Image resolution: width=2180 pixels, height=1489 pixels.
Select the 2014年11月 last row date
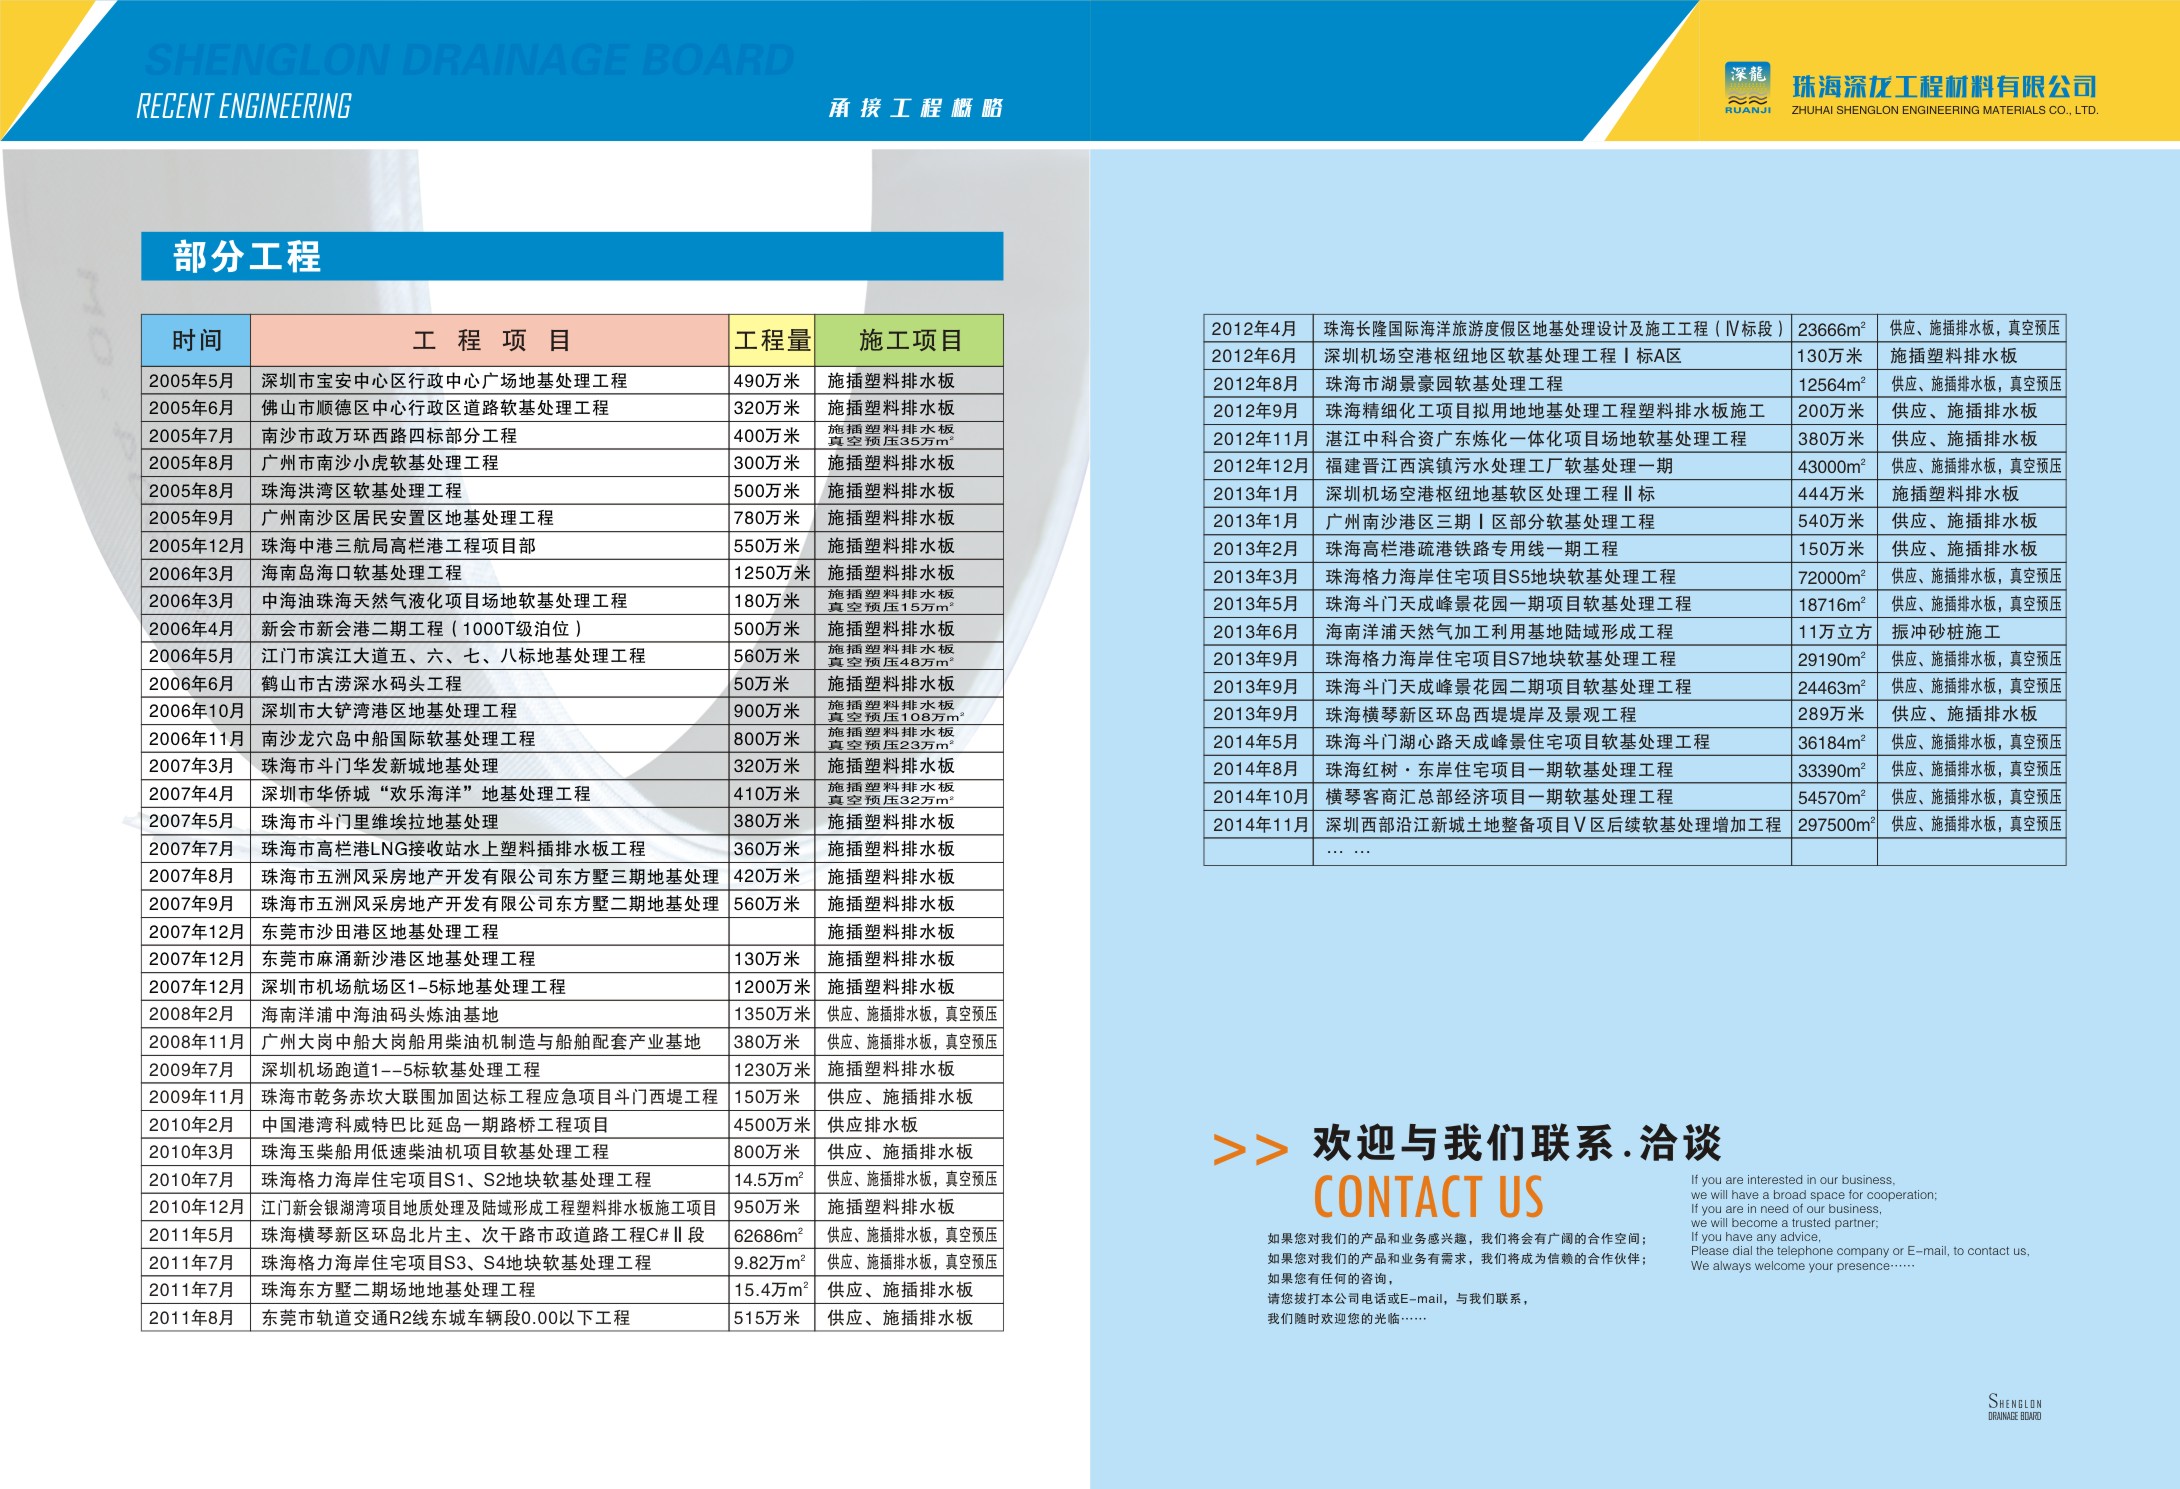click(x=1260, y=825)
